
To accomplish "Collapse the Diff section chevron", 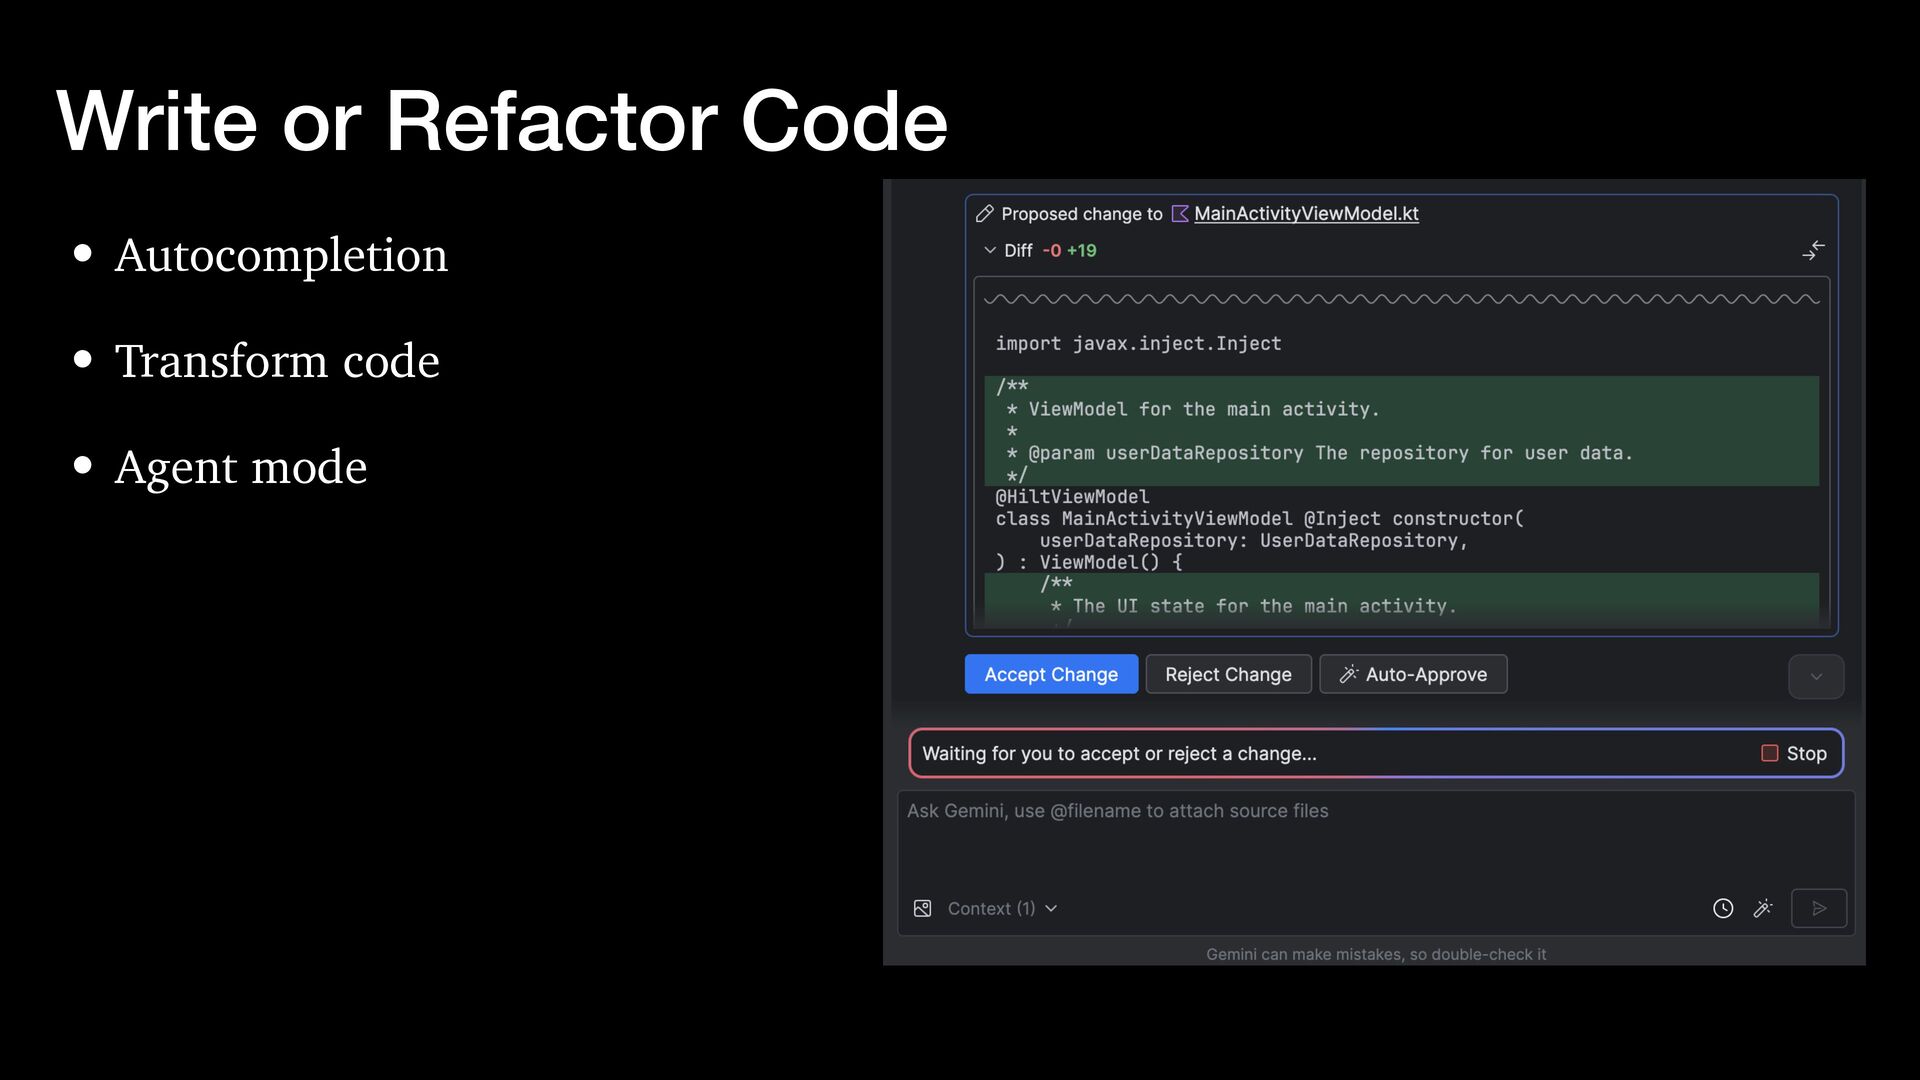I will click(x=990, y=251).
